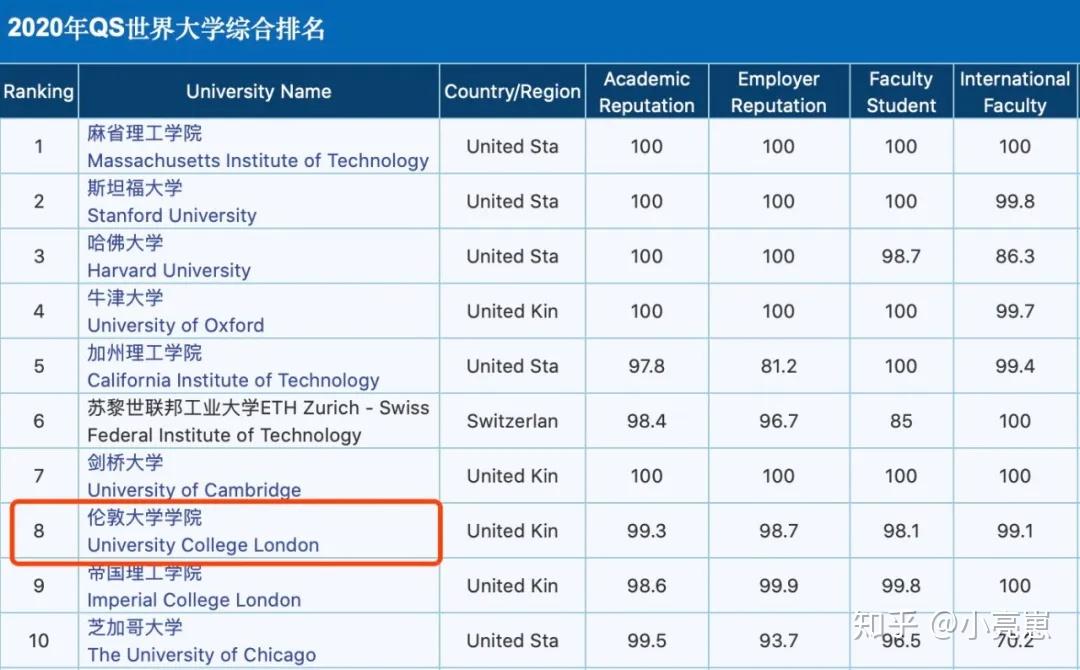
Task: Select the Ranking column header
Action: (x=39, y=92)
